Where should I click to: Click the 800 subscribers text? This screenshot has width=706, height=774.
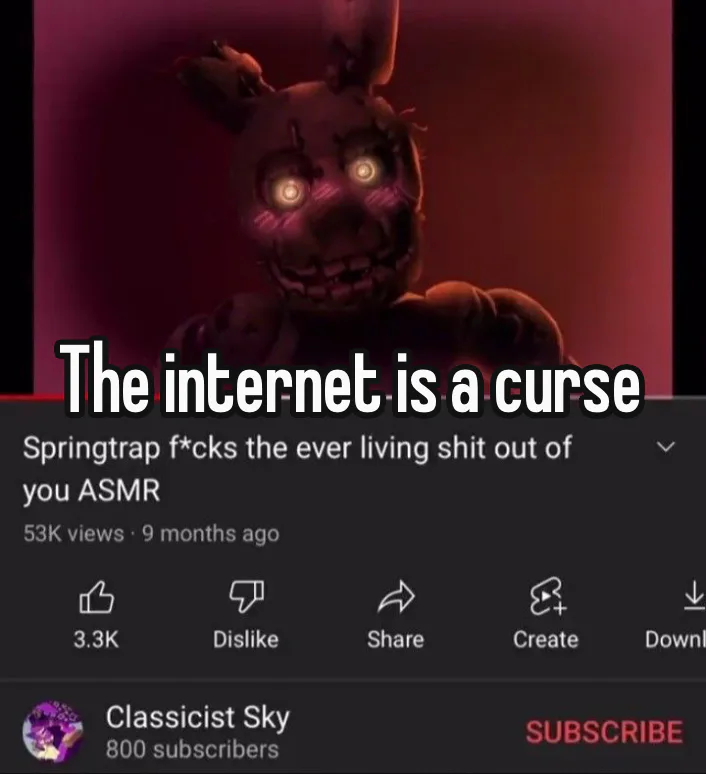point(192,749)
